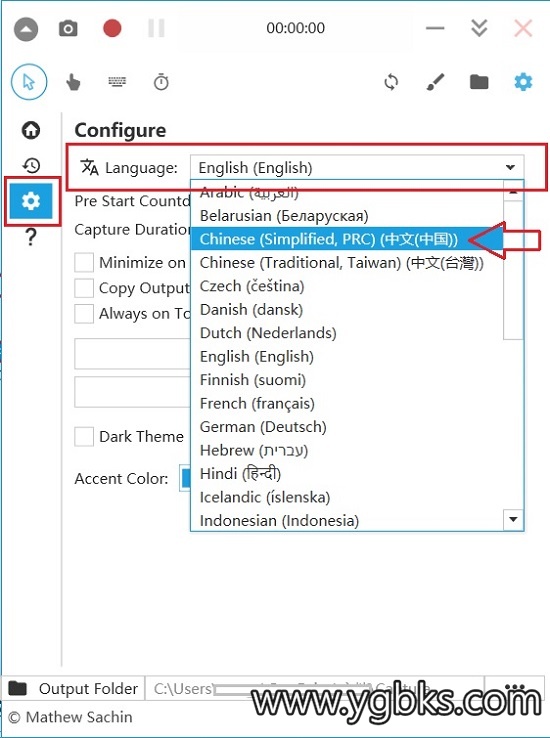This screenshot has height=738, width=550.
Task: Check the Always on Top option
Action: click(x=84, y=313)
